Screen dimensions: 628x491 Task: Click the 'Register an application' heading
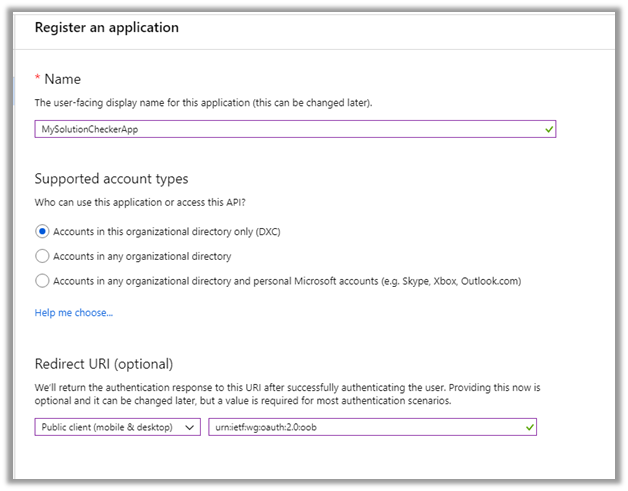pyautogui.click(x=107, y=27)
